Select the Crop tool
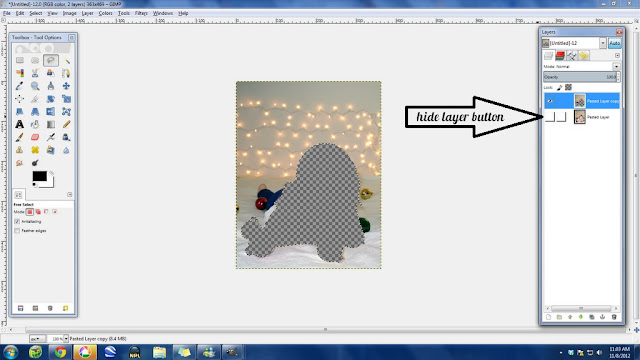This screenshot has height=360, width=640. click(35, 99)
